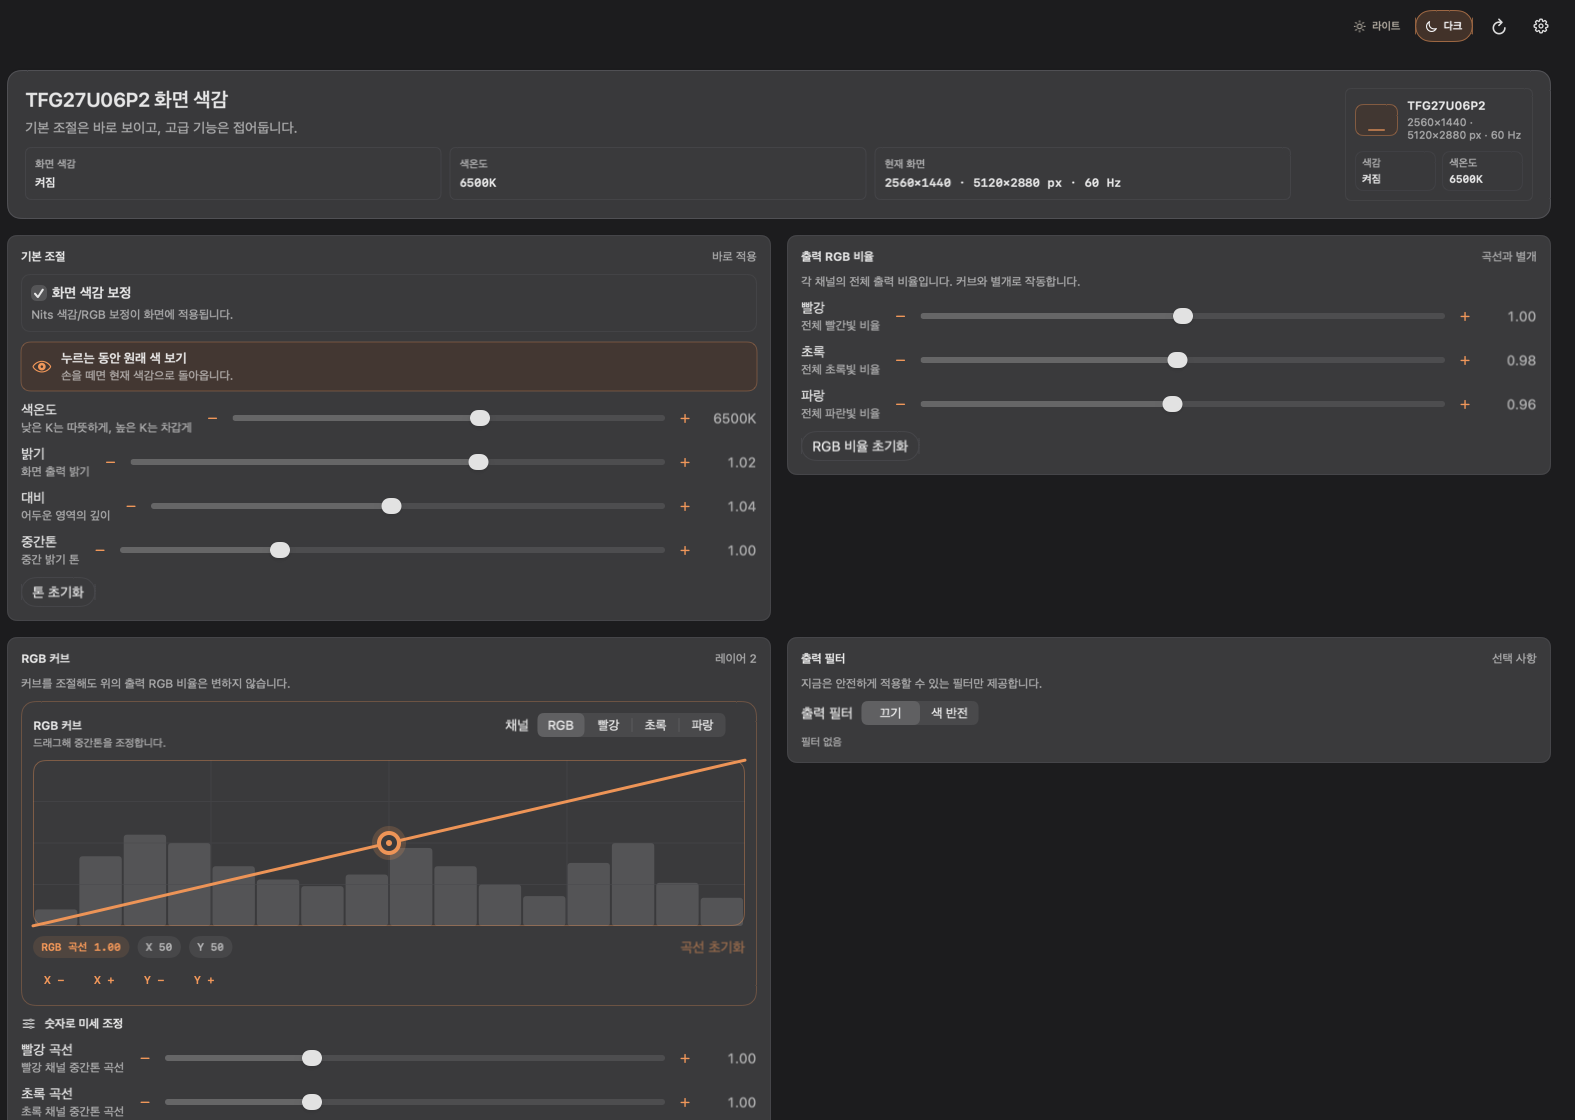This screenshot has width=1575, height=1120.
Task: Increase 빨강 output ratio with plus icon
Action: [1465, 316]
